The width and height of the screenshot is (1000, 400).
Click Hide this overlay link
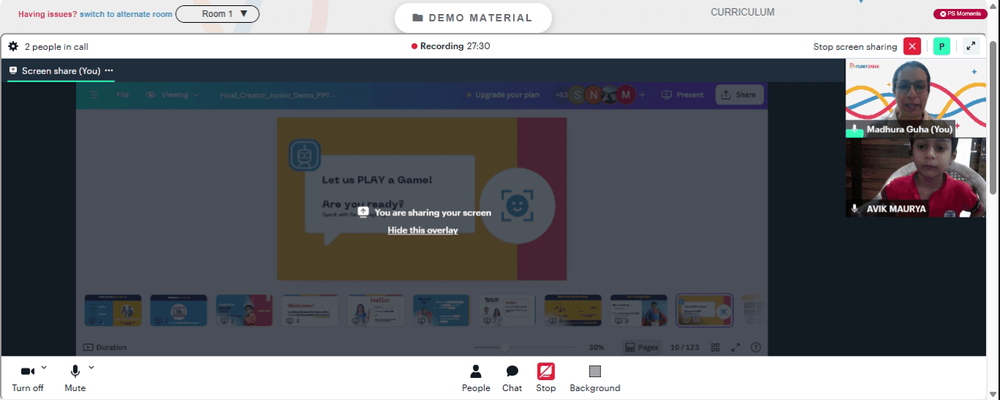(x=422, y=230)
